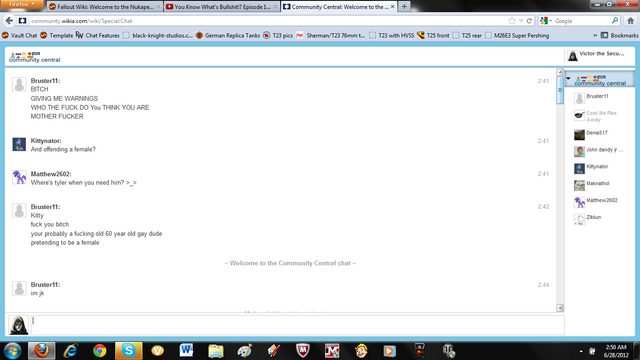Open the T25 rear bookmark
Viewport: 640px width, 360px height.
click(x=467, y=36)
